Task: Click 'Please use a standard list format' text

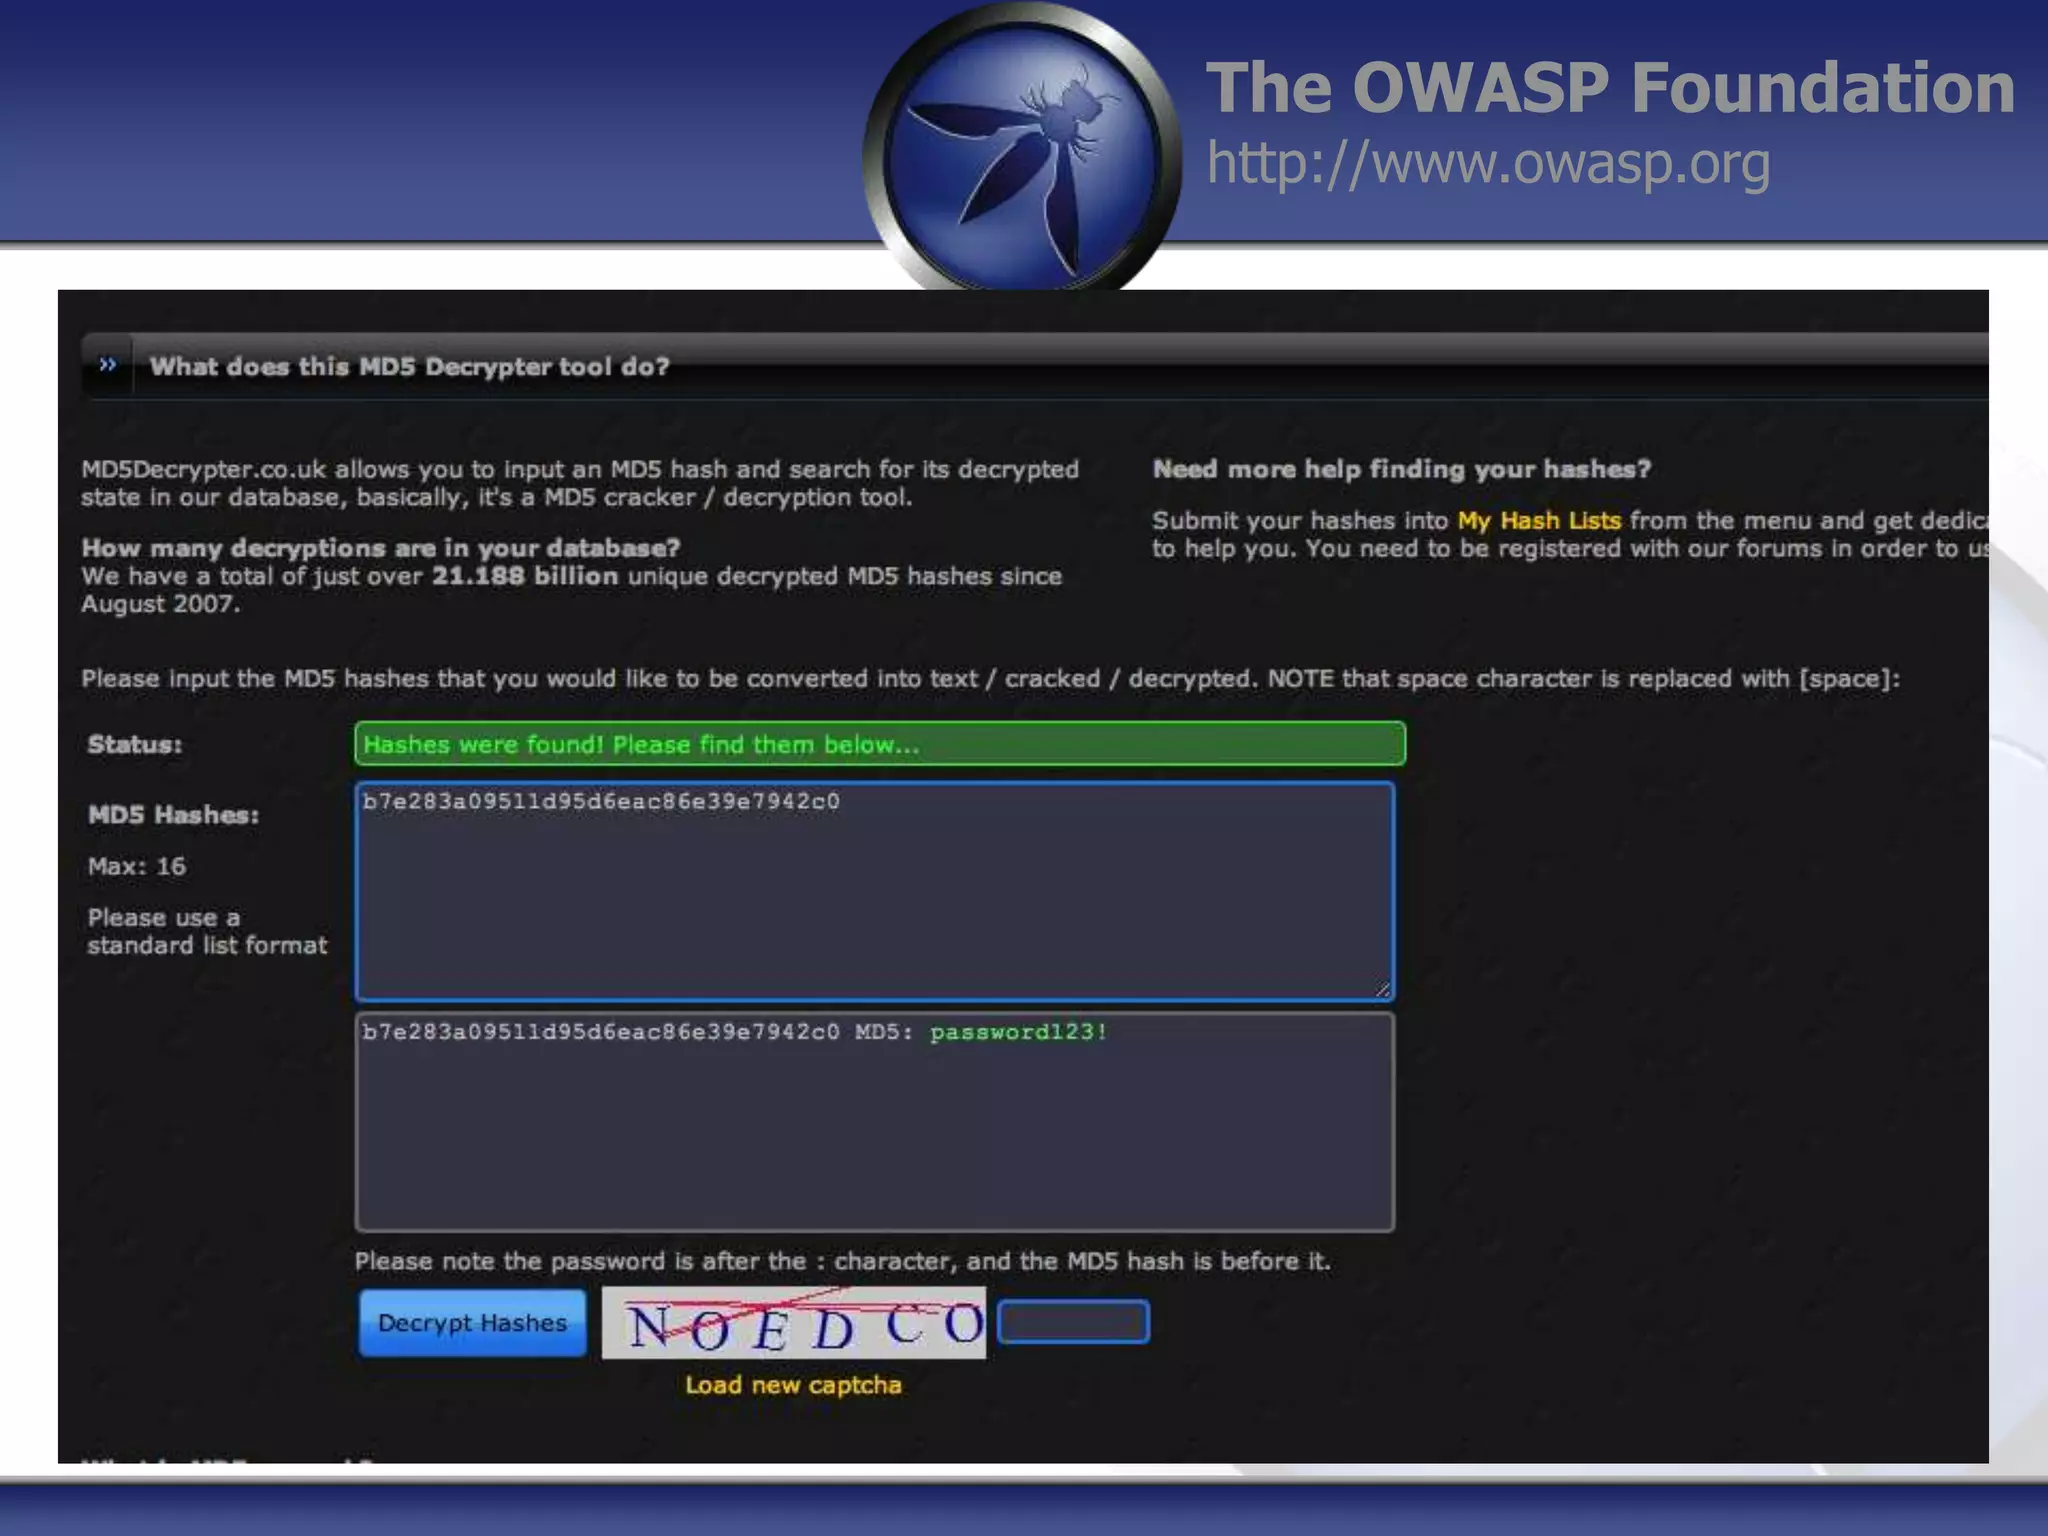Action: pyautogui.click(x=207, y=932)
